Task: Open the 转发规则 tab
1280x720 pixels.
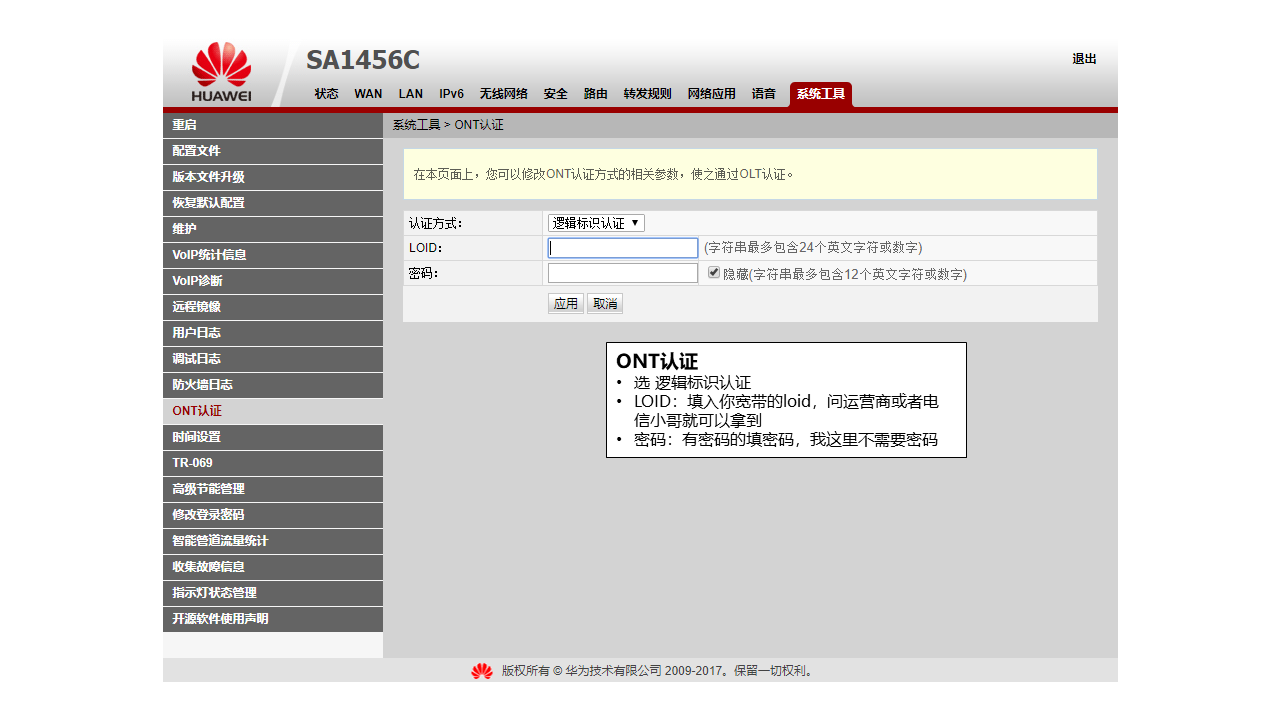Action: coord(647,94)
